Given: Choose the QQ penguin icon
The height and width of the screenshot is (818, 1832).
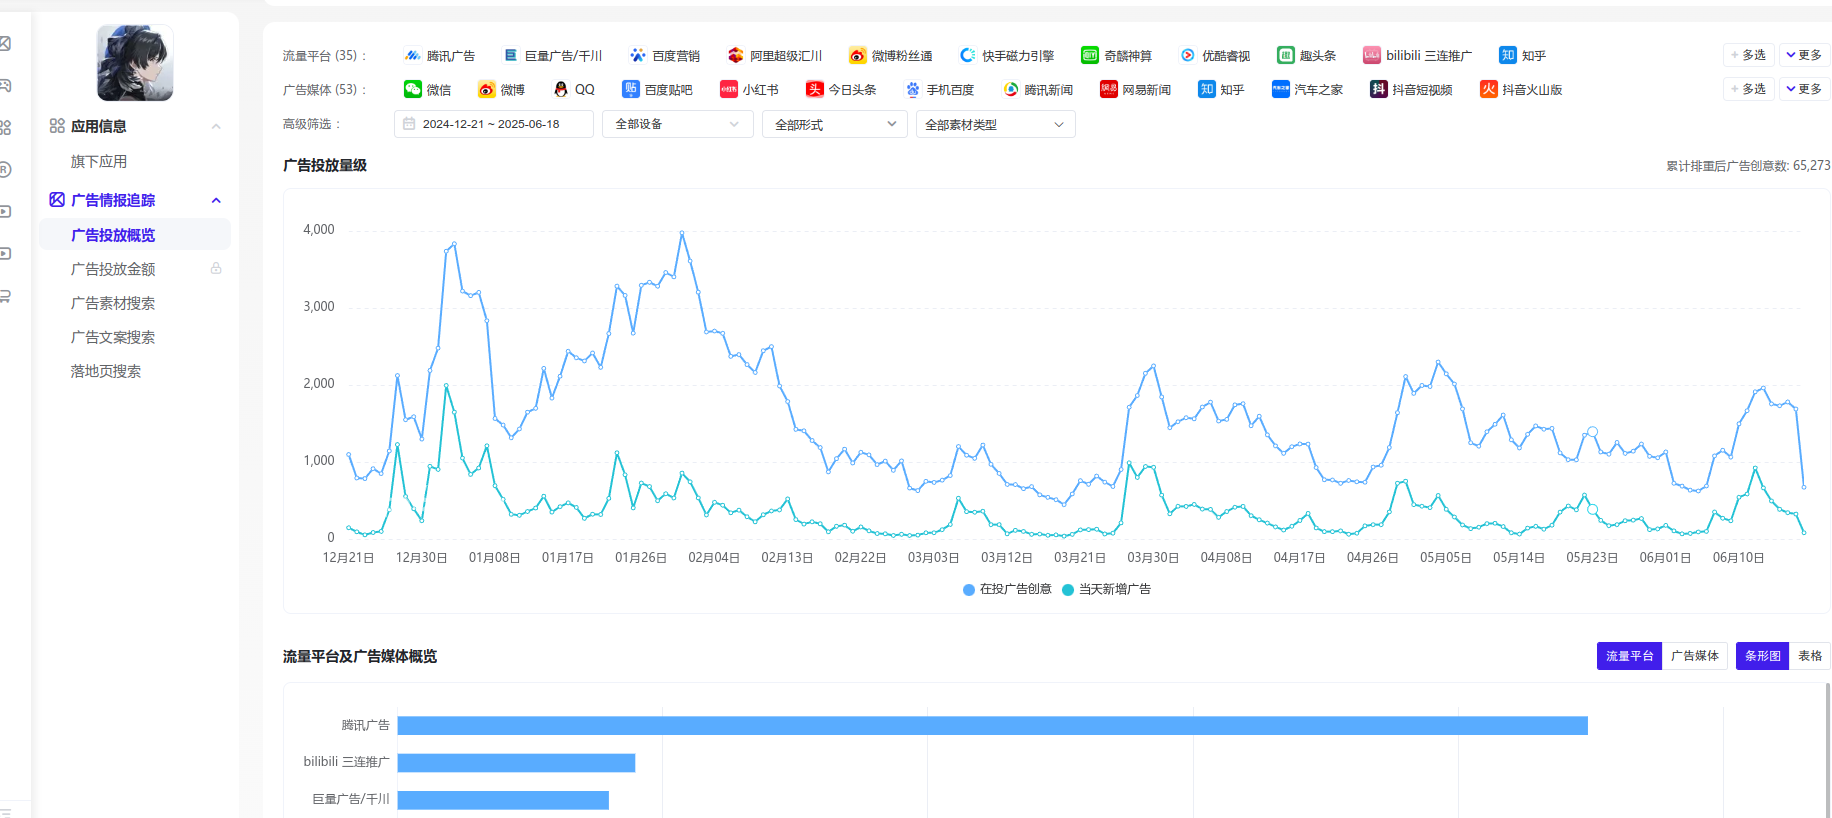Looking at the screenshot, I should [561, 90].
